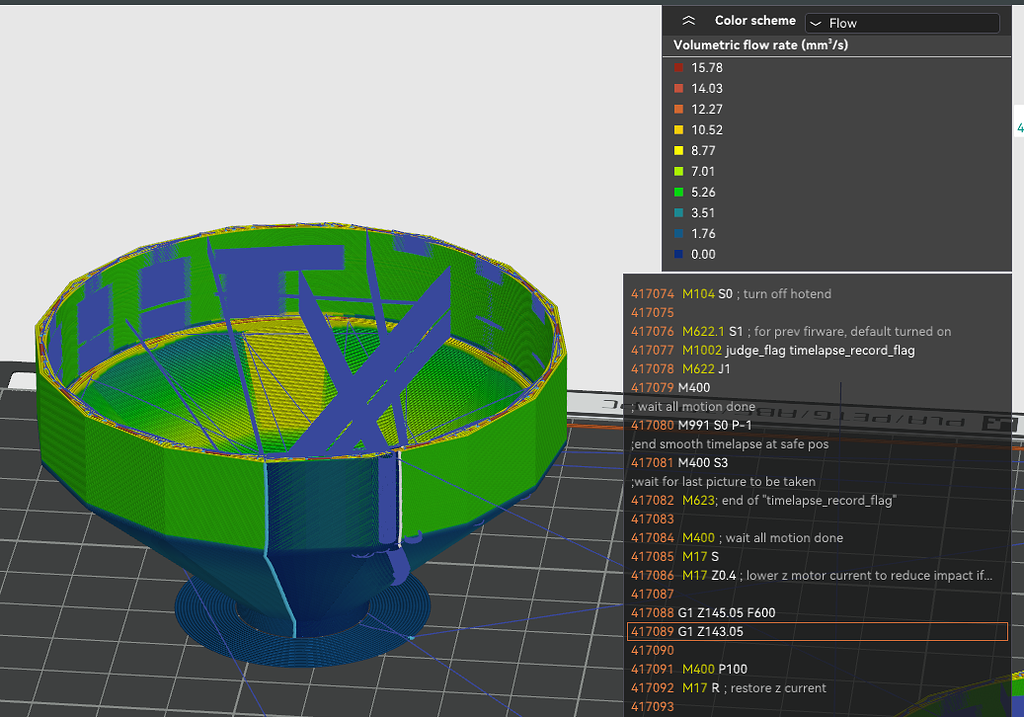The width and height of the screenshot is (1024, 717).
Task: Click the 5.26 flow rate color swatch
Action: click(679, 192)
